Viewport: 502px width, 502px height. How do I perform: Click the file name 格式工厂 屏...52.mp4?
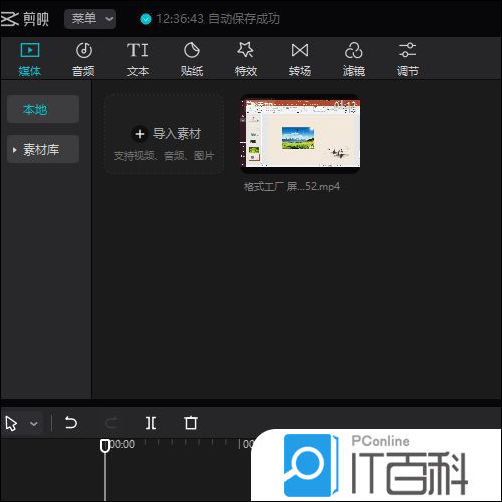coord(292,186)
